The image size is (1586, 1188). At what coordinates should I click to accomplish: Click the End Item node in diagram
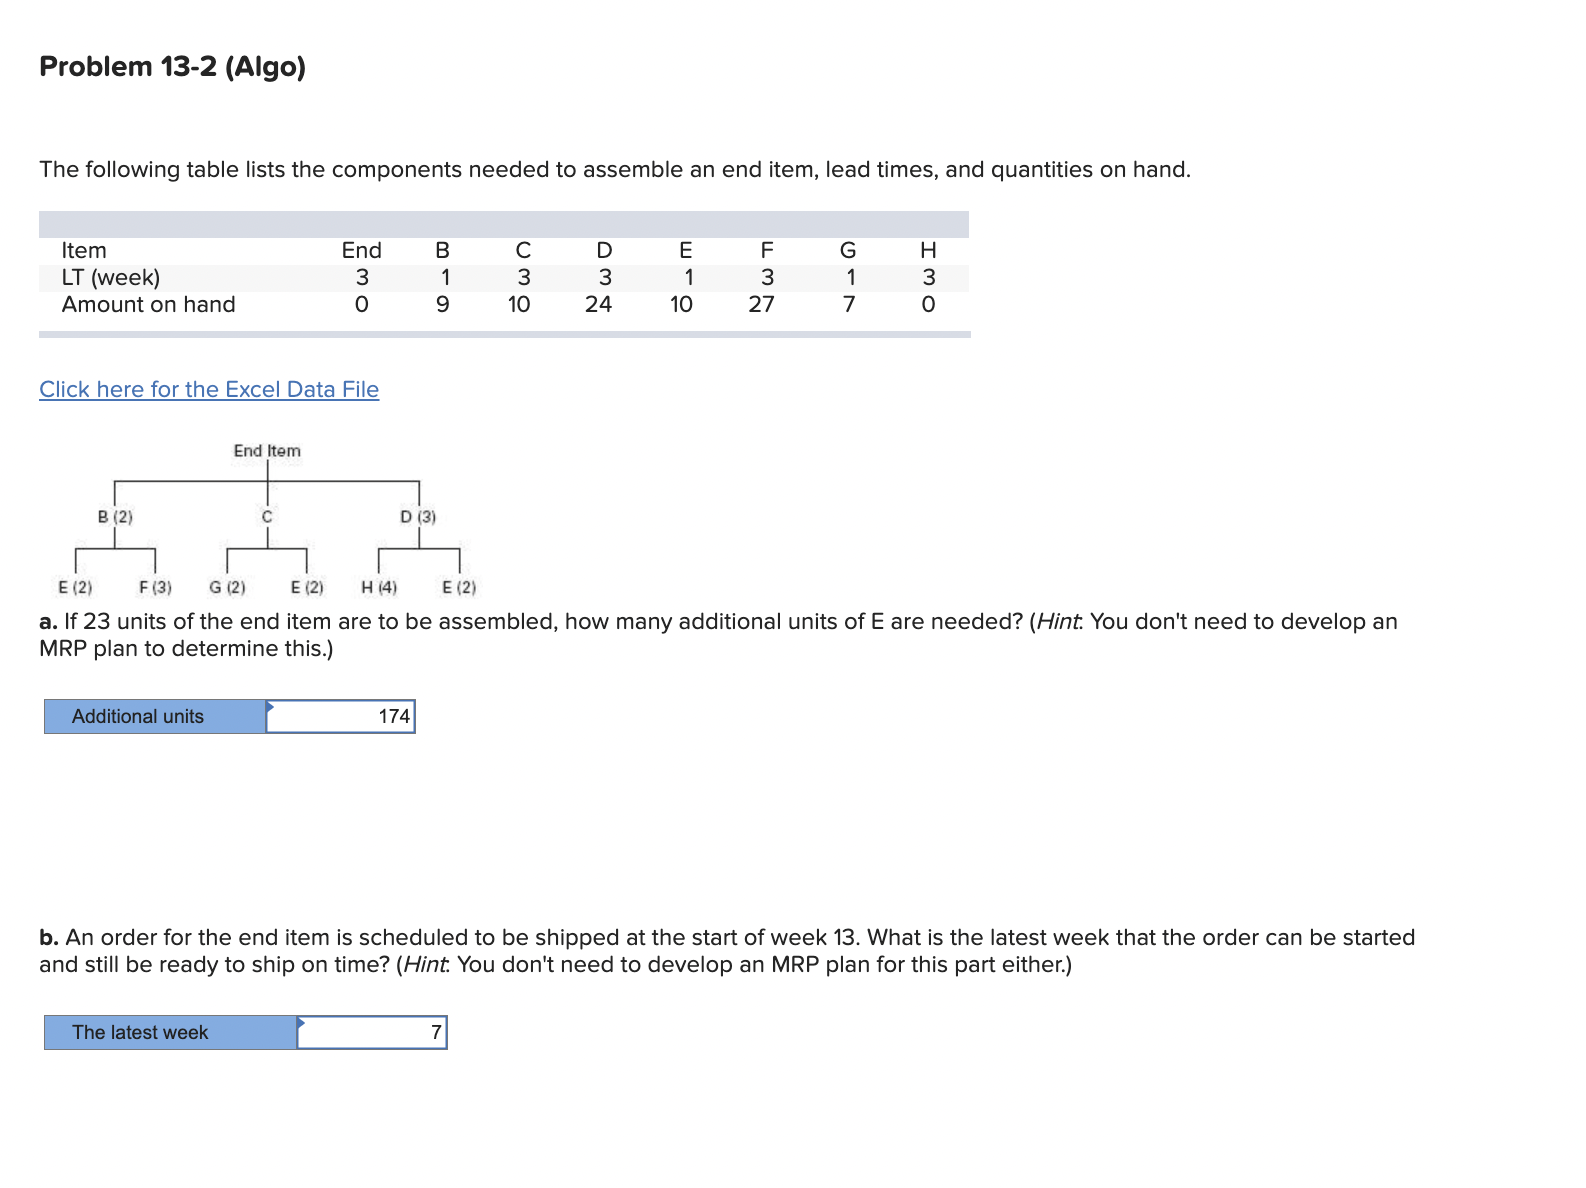coord(267,452)
